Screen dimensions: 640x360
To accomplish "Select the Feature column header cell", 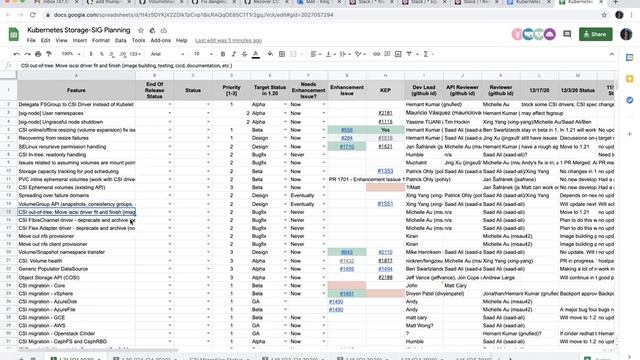I will 76,90.
